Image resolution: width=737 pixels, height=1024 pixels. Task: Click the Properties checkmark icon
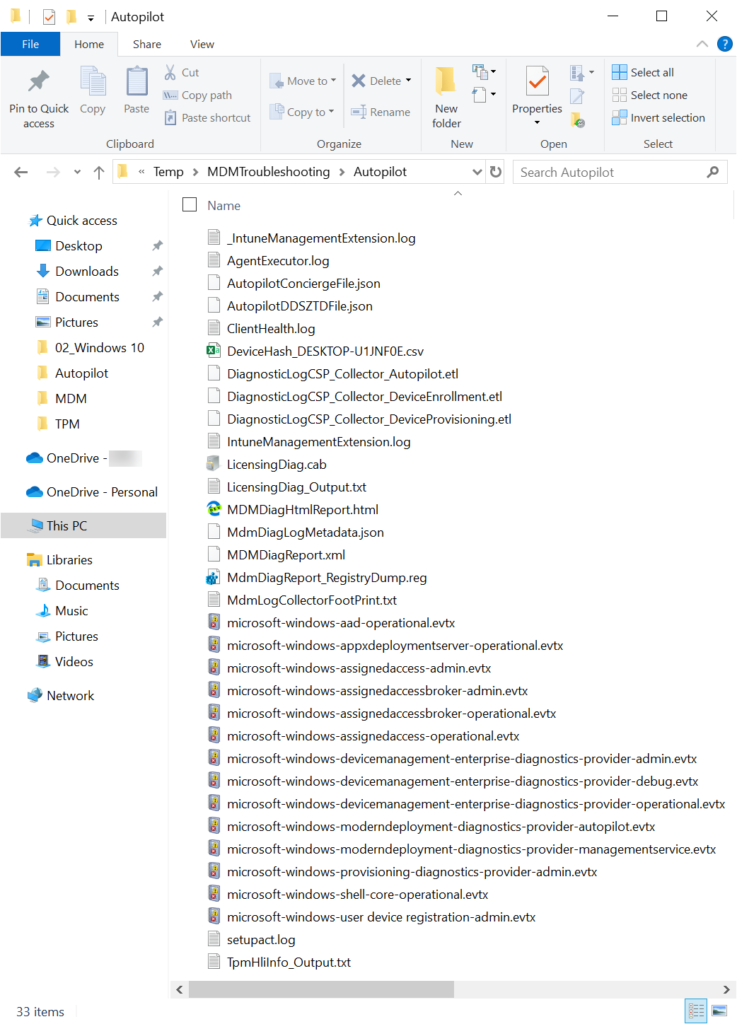tap(537, 82)
